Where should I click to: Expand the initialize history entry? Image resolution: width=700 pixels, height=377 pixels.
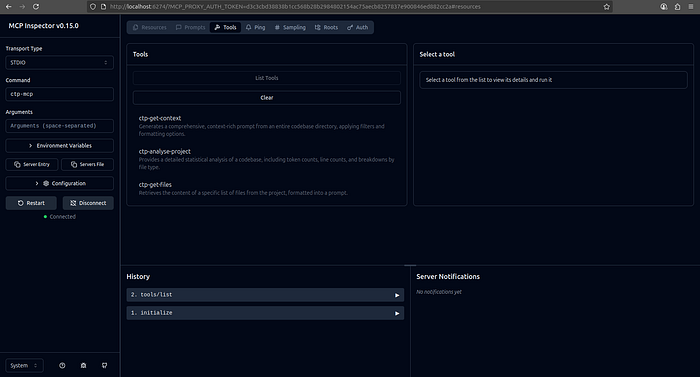click(265, 313)
